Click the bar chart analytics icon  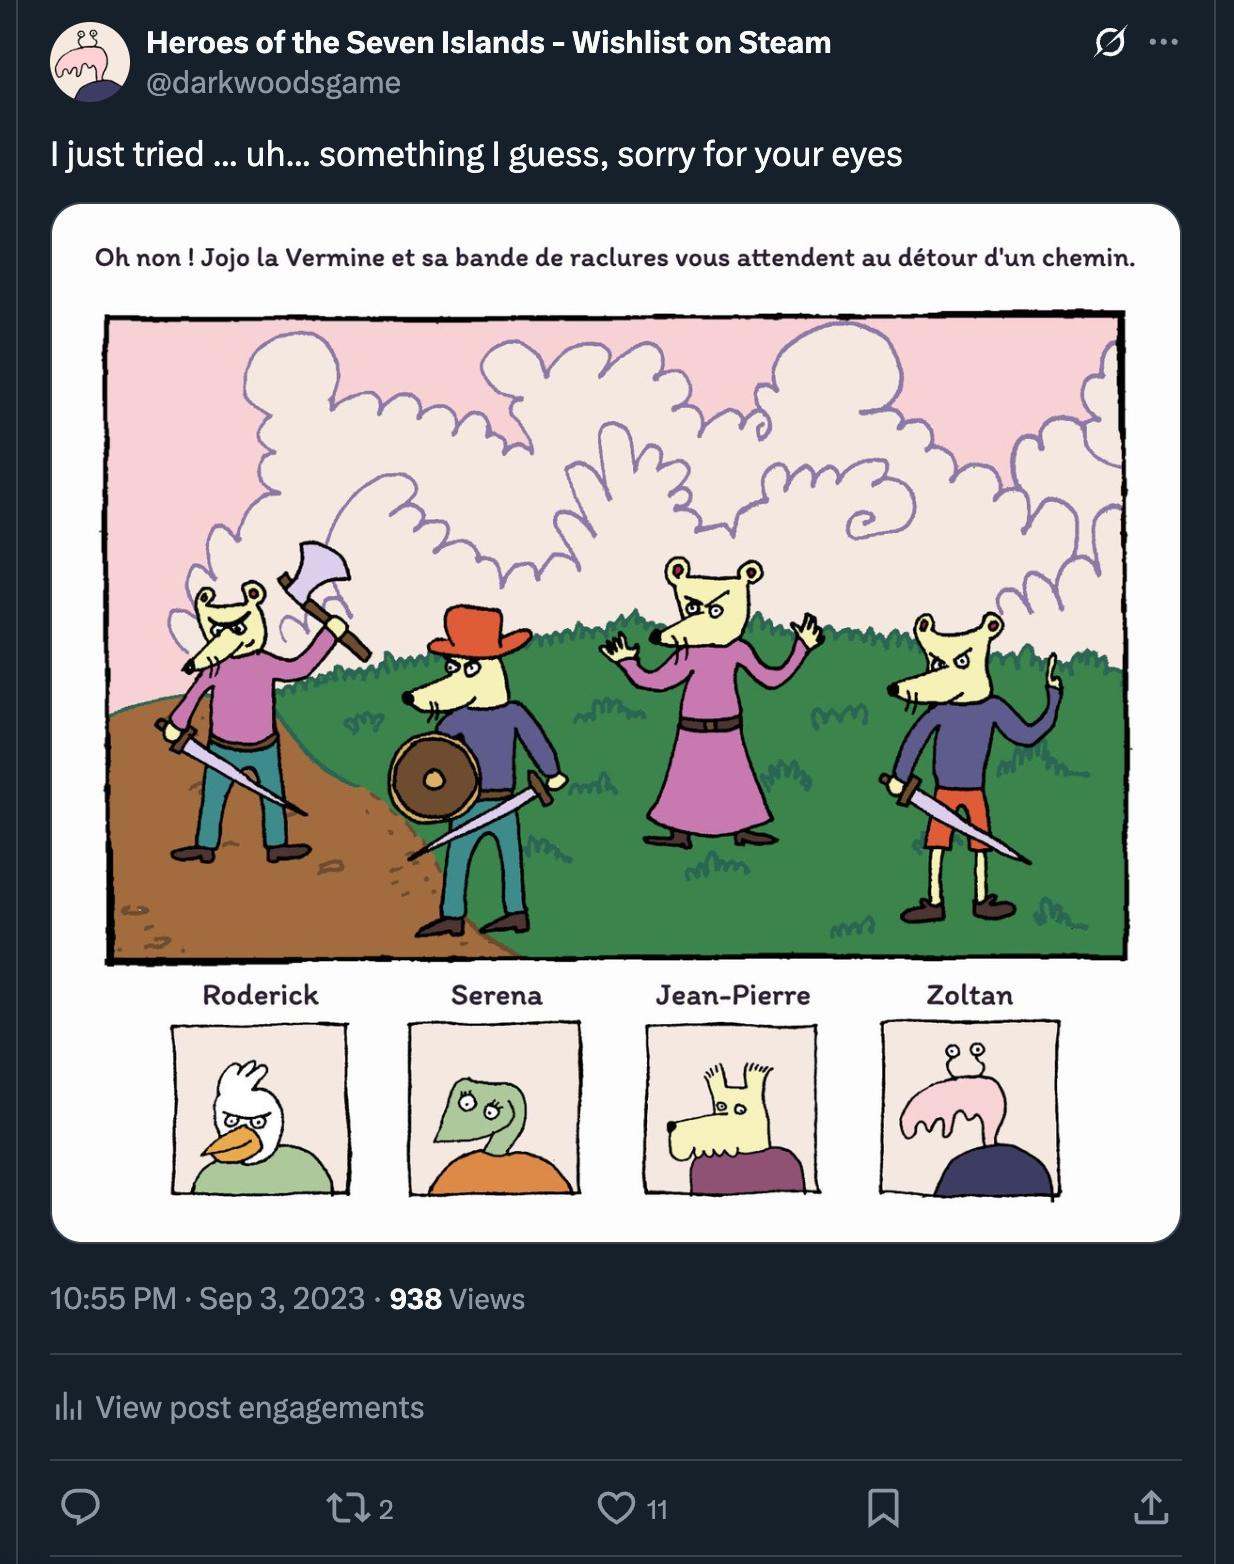(x=68, y=1407)
